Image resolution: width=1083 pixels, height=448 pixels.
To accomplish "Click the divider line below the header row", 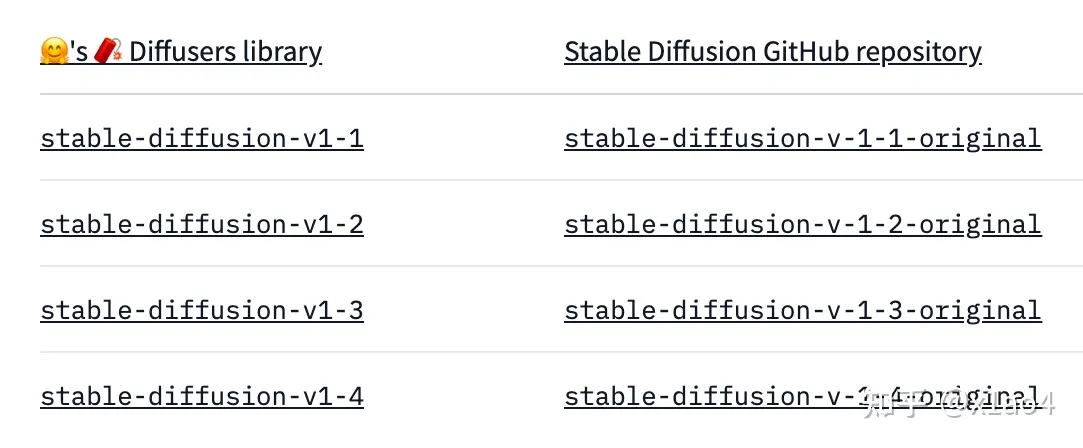I will 562,93.
